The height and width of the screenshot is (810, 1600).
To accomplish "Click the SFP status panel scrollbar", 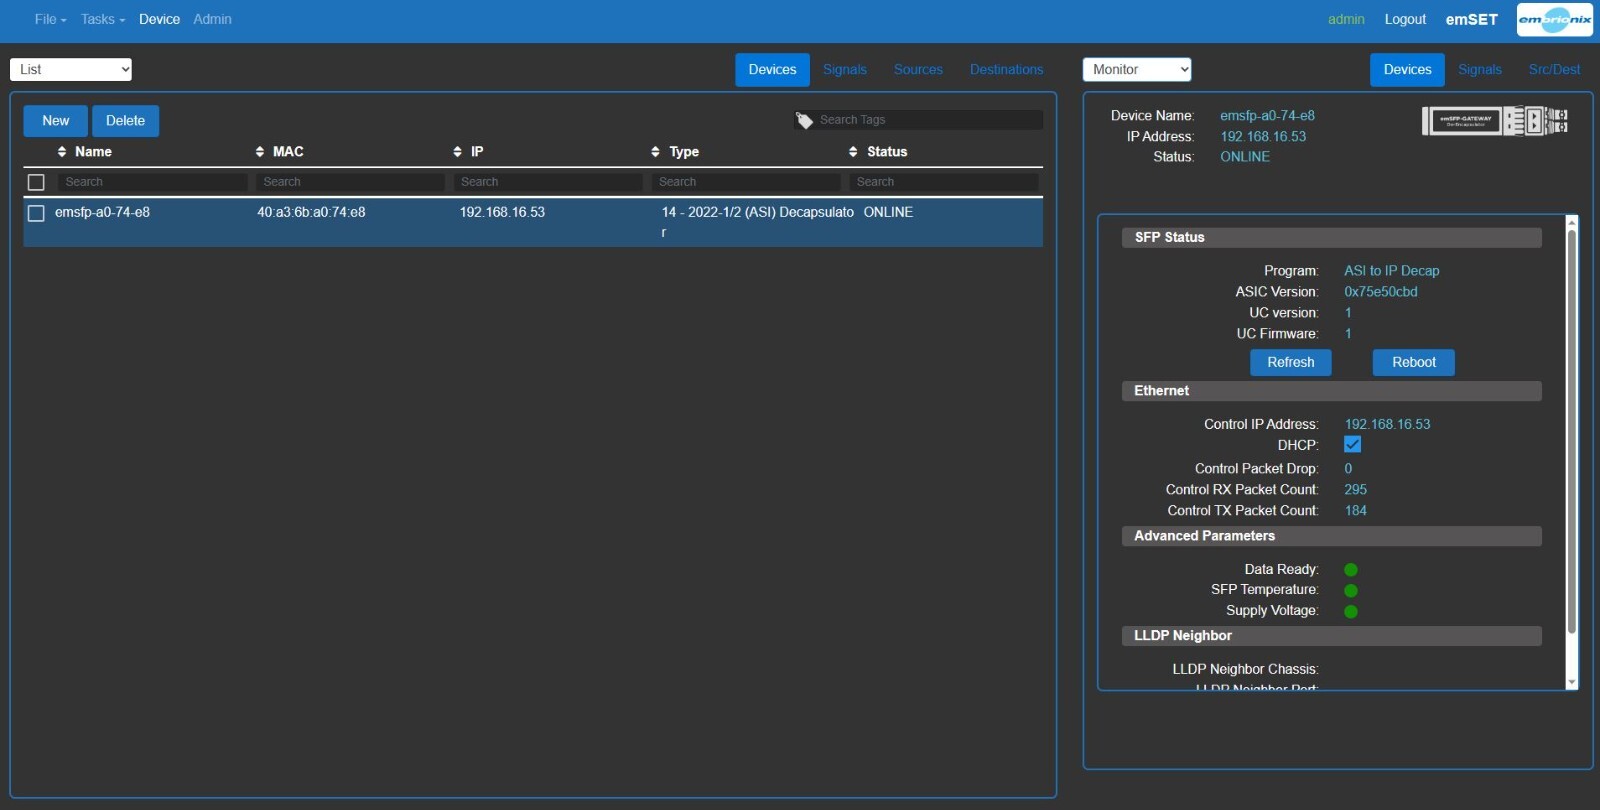I will tap(1571, 430).
